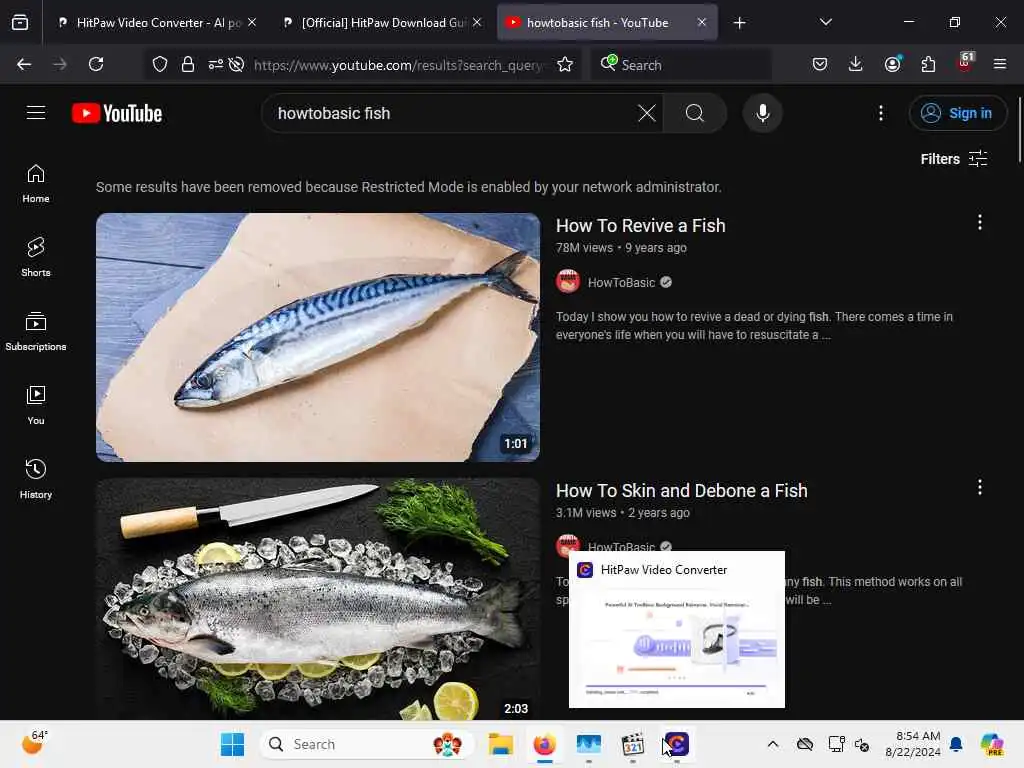Open more options for How To Revive a Fish
Screen dimensions: 1024x768
click(980, 223)
